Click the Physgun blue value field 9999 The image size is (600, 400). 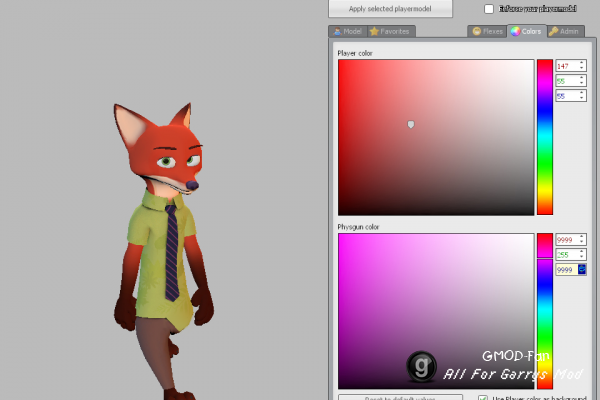(567, 269)
